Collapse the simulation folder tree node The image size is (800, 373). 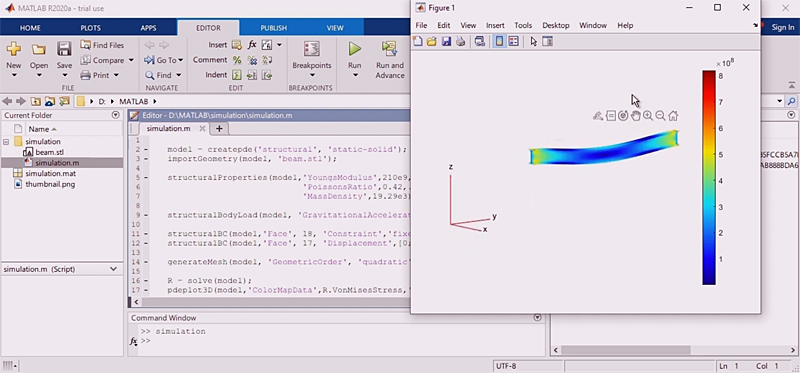pyautogui.click(x=6, y=142)
